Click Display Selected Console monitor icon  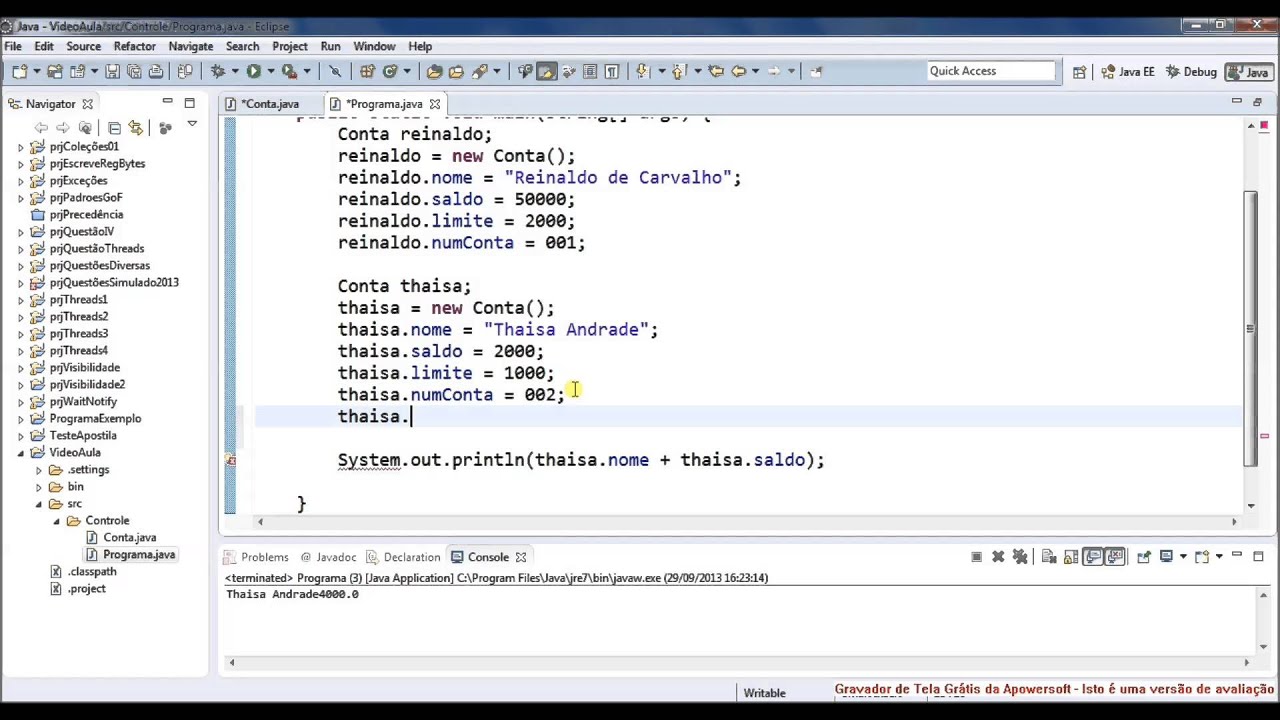1166,557
